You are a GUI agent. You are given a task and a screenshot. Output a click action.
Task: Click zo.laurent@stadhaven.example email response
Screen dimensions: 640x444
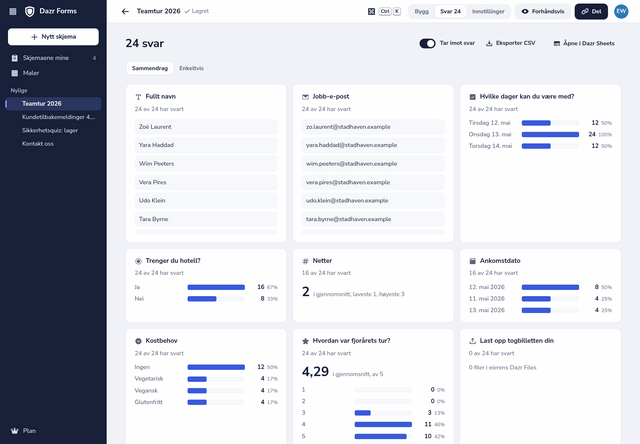click(x=373, y=127)
